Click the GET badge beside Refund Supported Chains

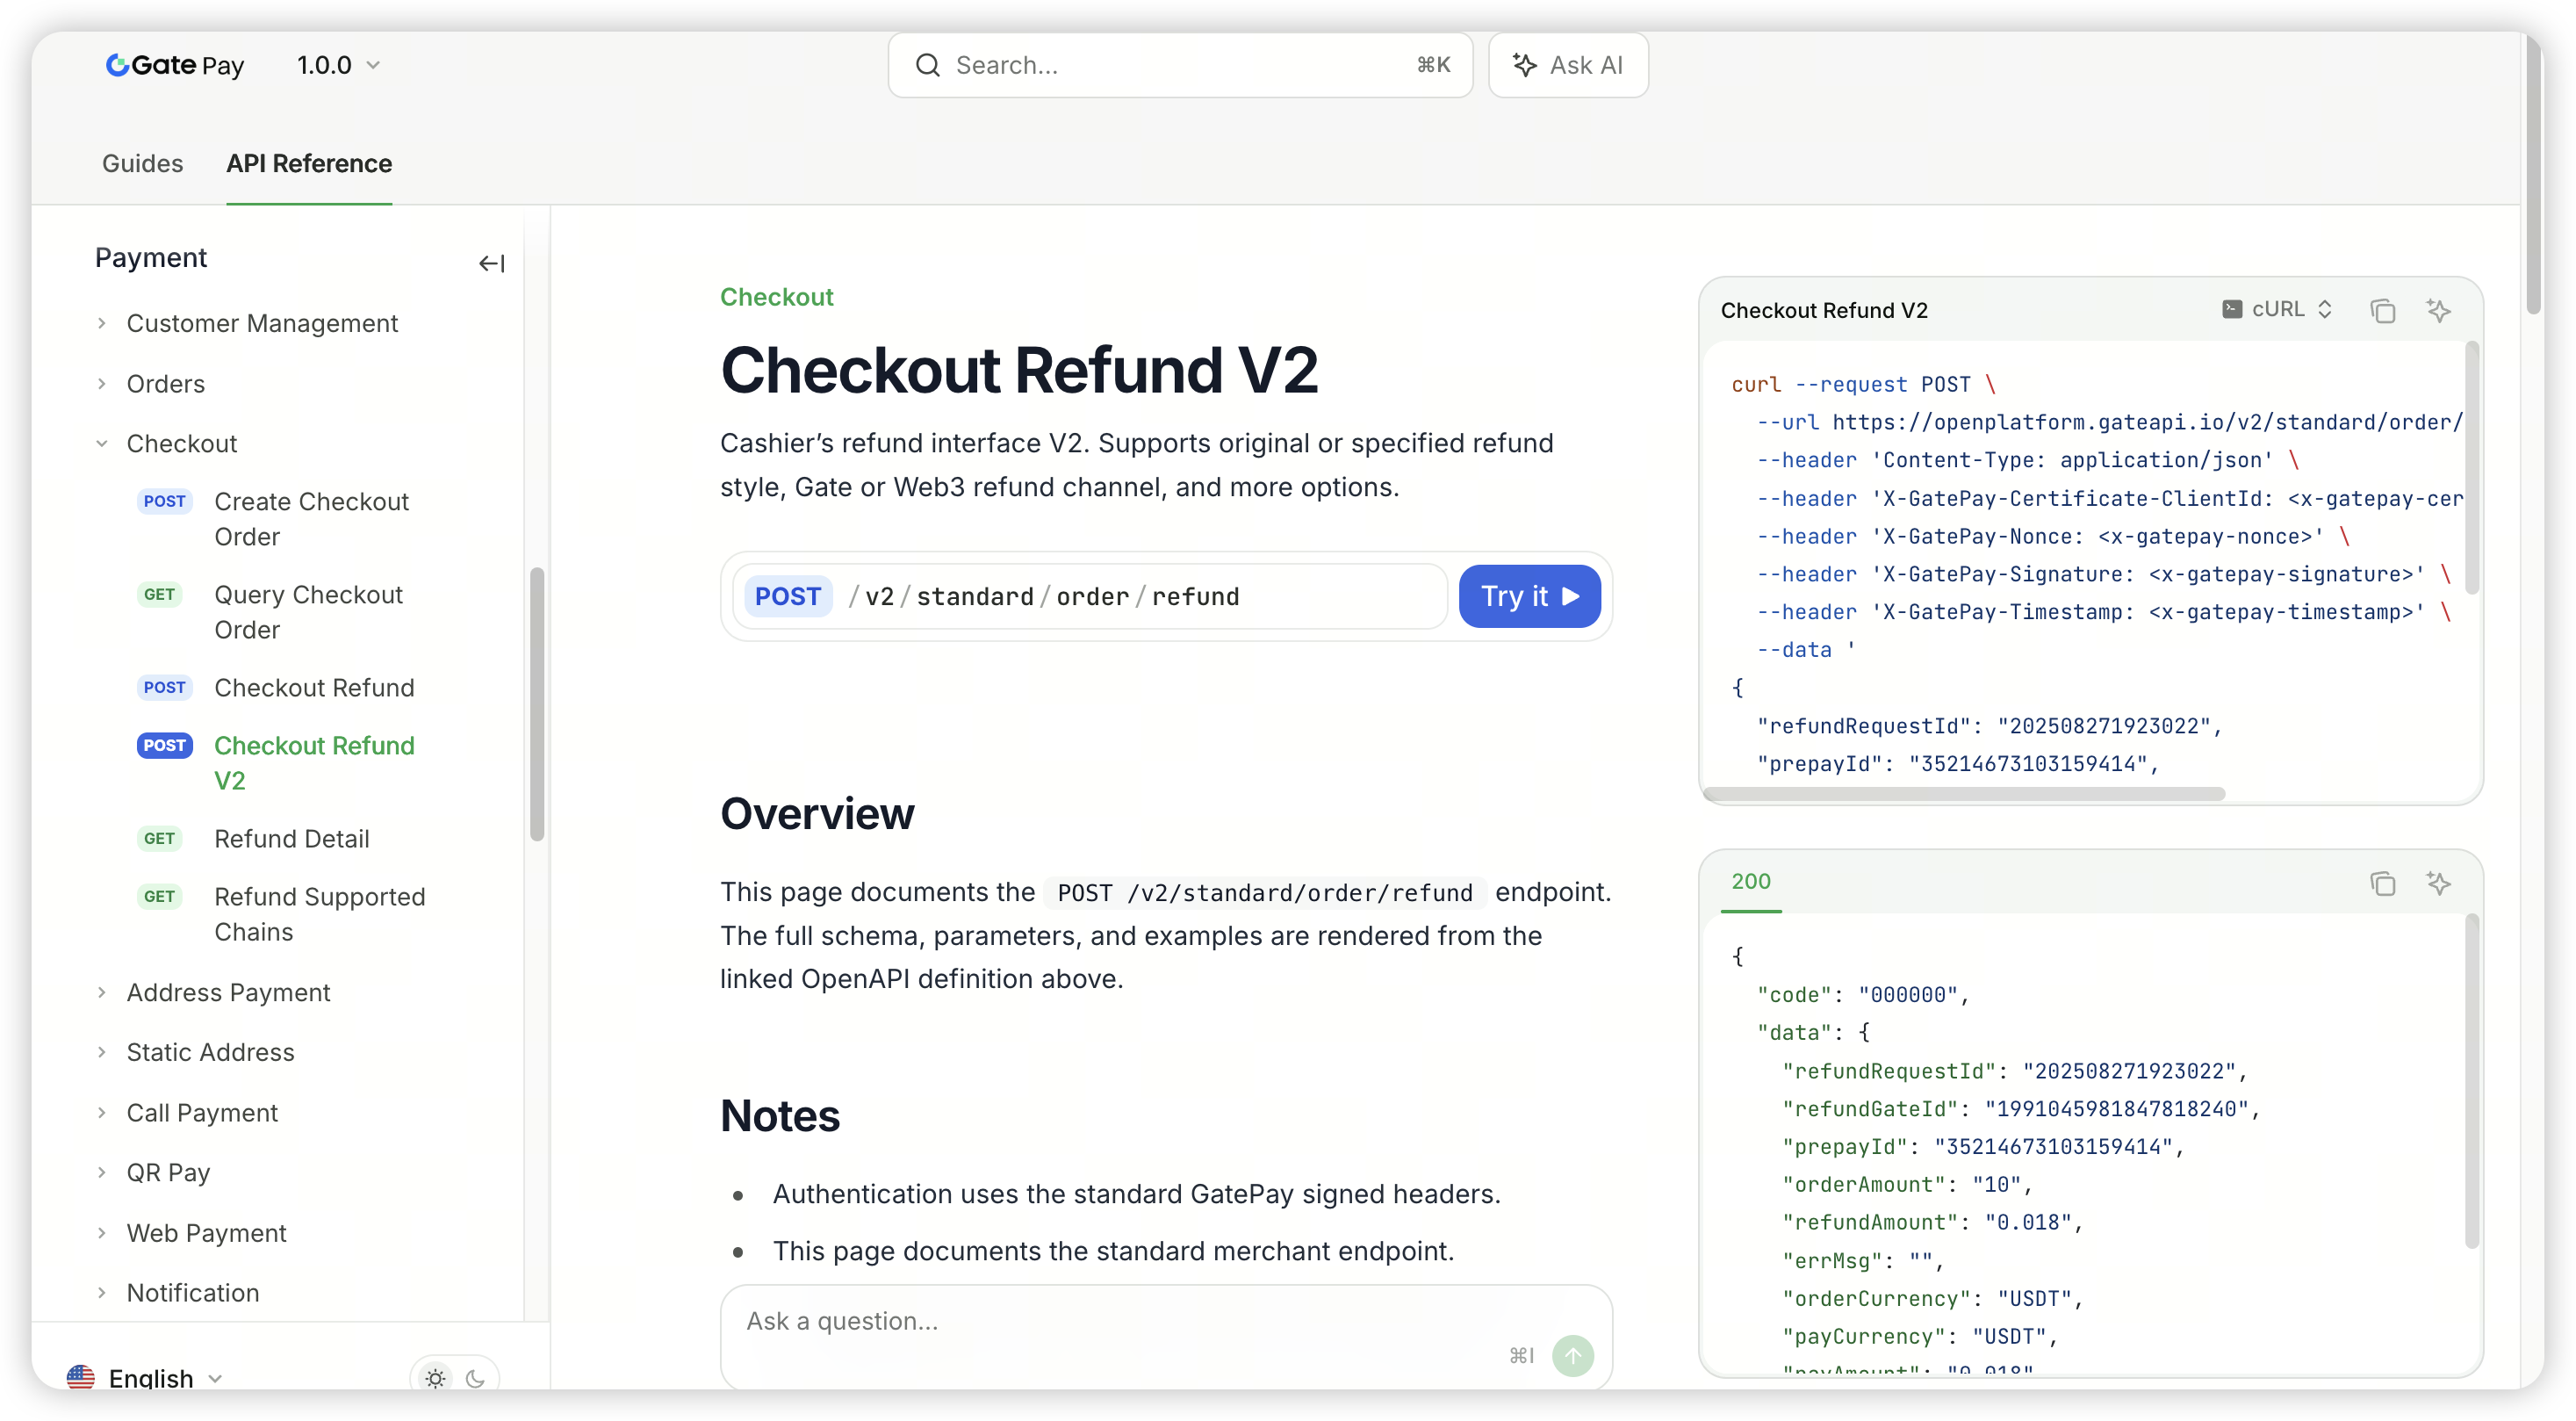click(x=159, y=896)
